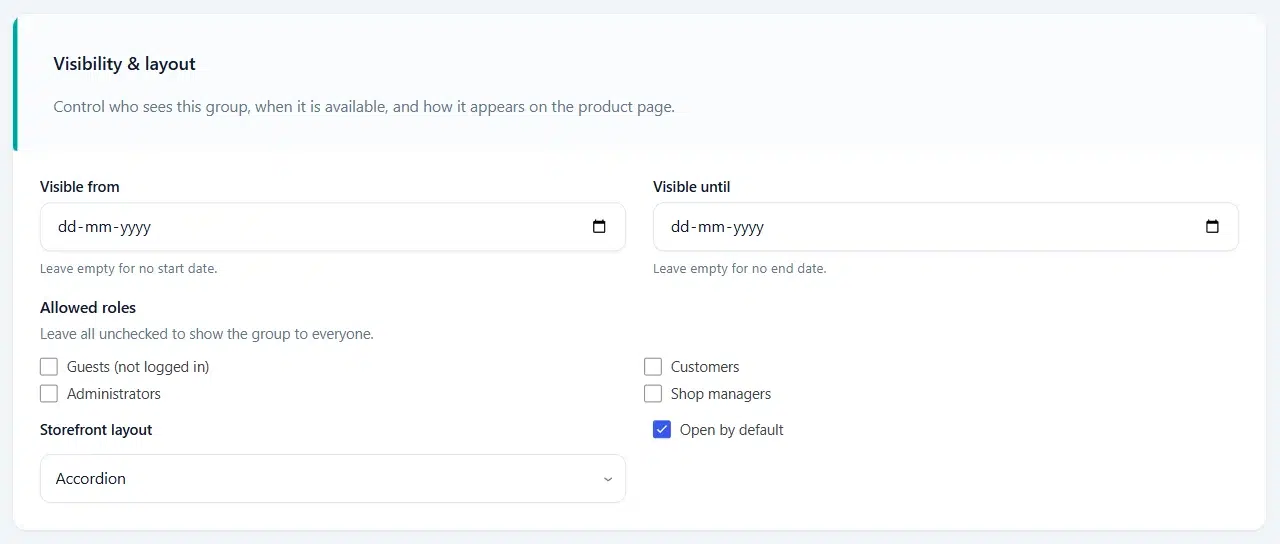This screenshot has width=1280, height=544.
Task: Open calendar picker for Visible until
Action: point(1212,227)
